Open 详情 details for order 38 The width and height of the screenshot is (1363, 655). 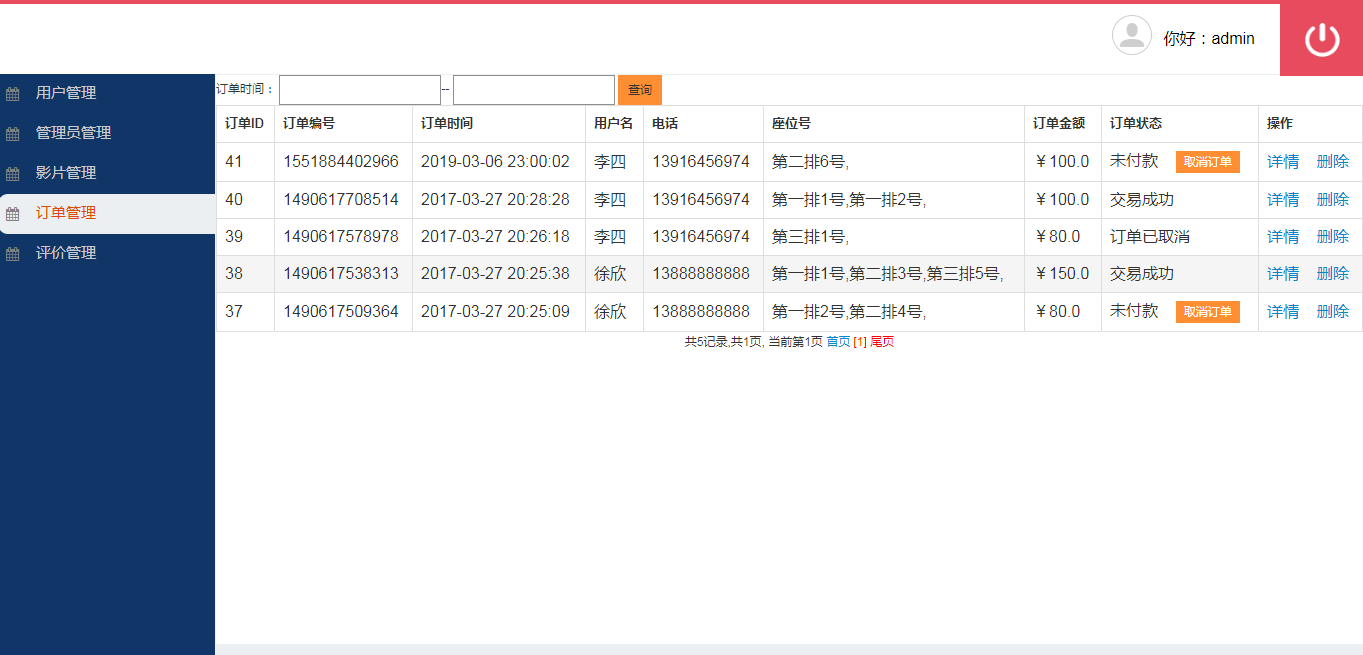click(1282, 273)
